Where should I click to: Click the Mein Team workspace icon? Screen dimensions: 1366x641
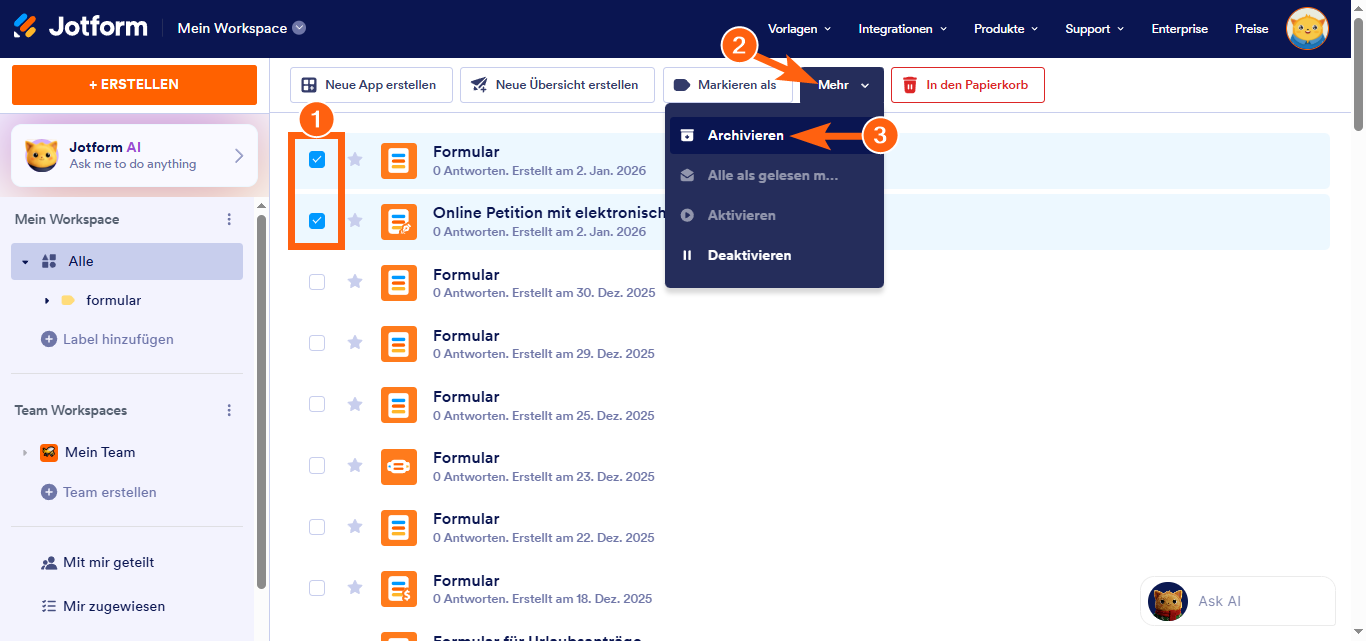pyautogui.click(x=49, y=452)
